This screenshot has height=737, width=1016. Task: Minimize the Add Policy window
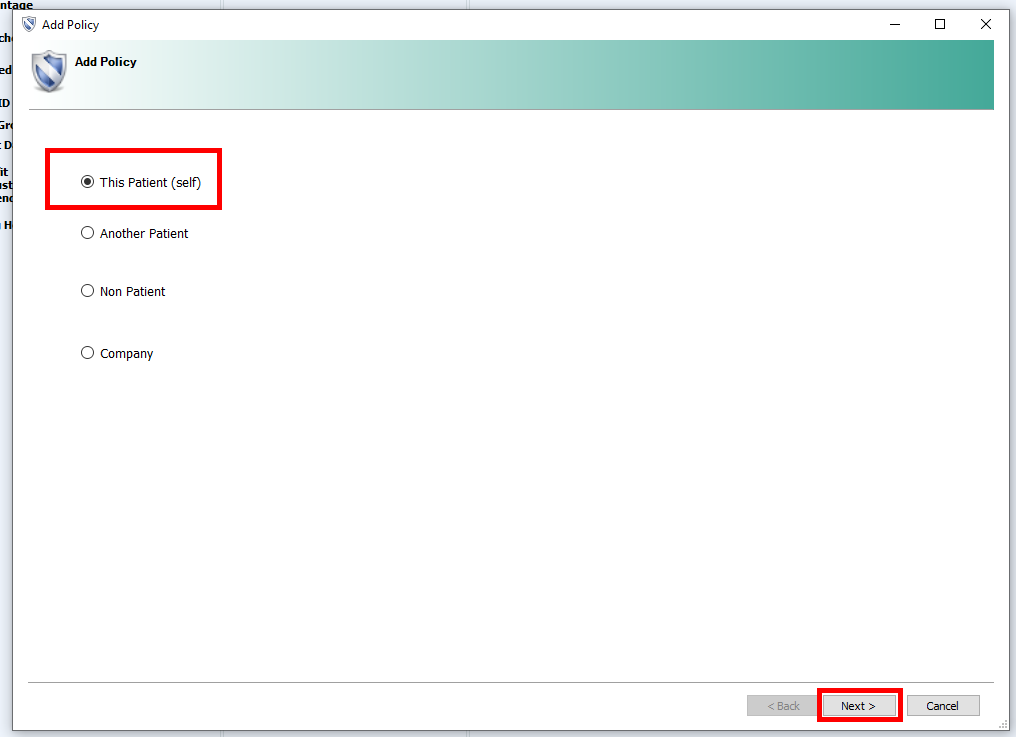(893, 25)
